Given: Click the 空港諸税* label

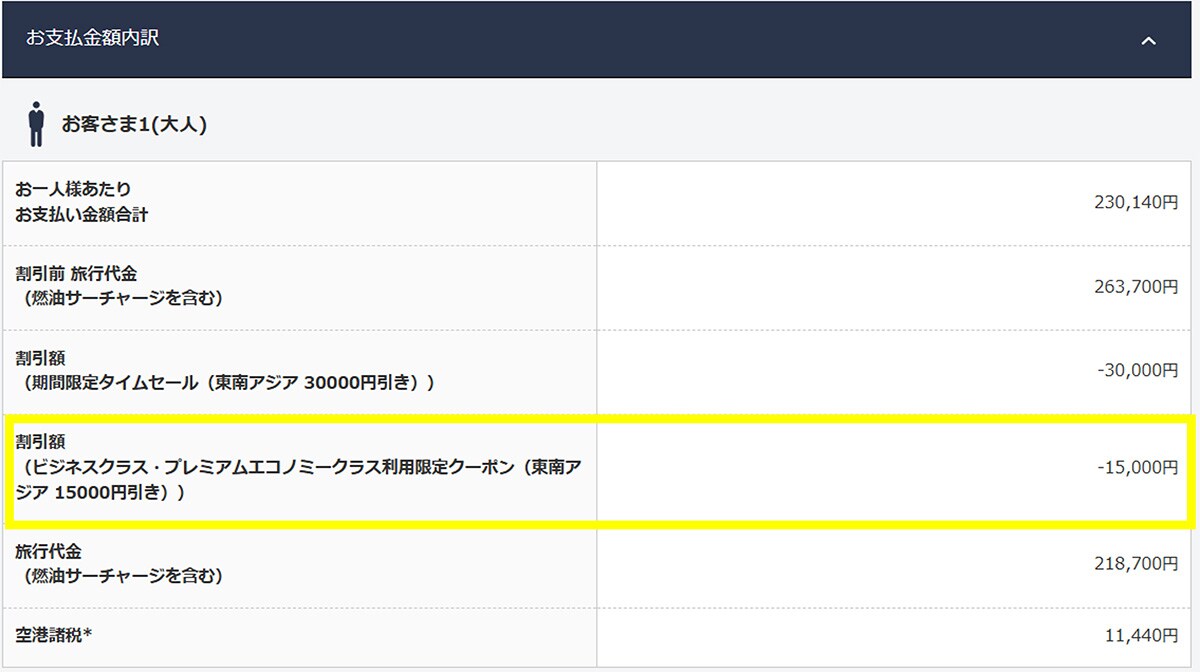Looking at the screenshot, I should click(53, 635).
